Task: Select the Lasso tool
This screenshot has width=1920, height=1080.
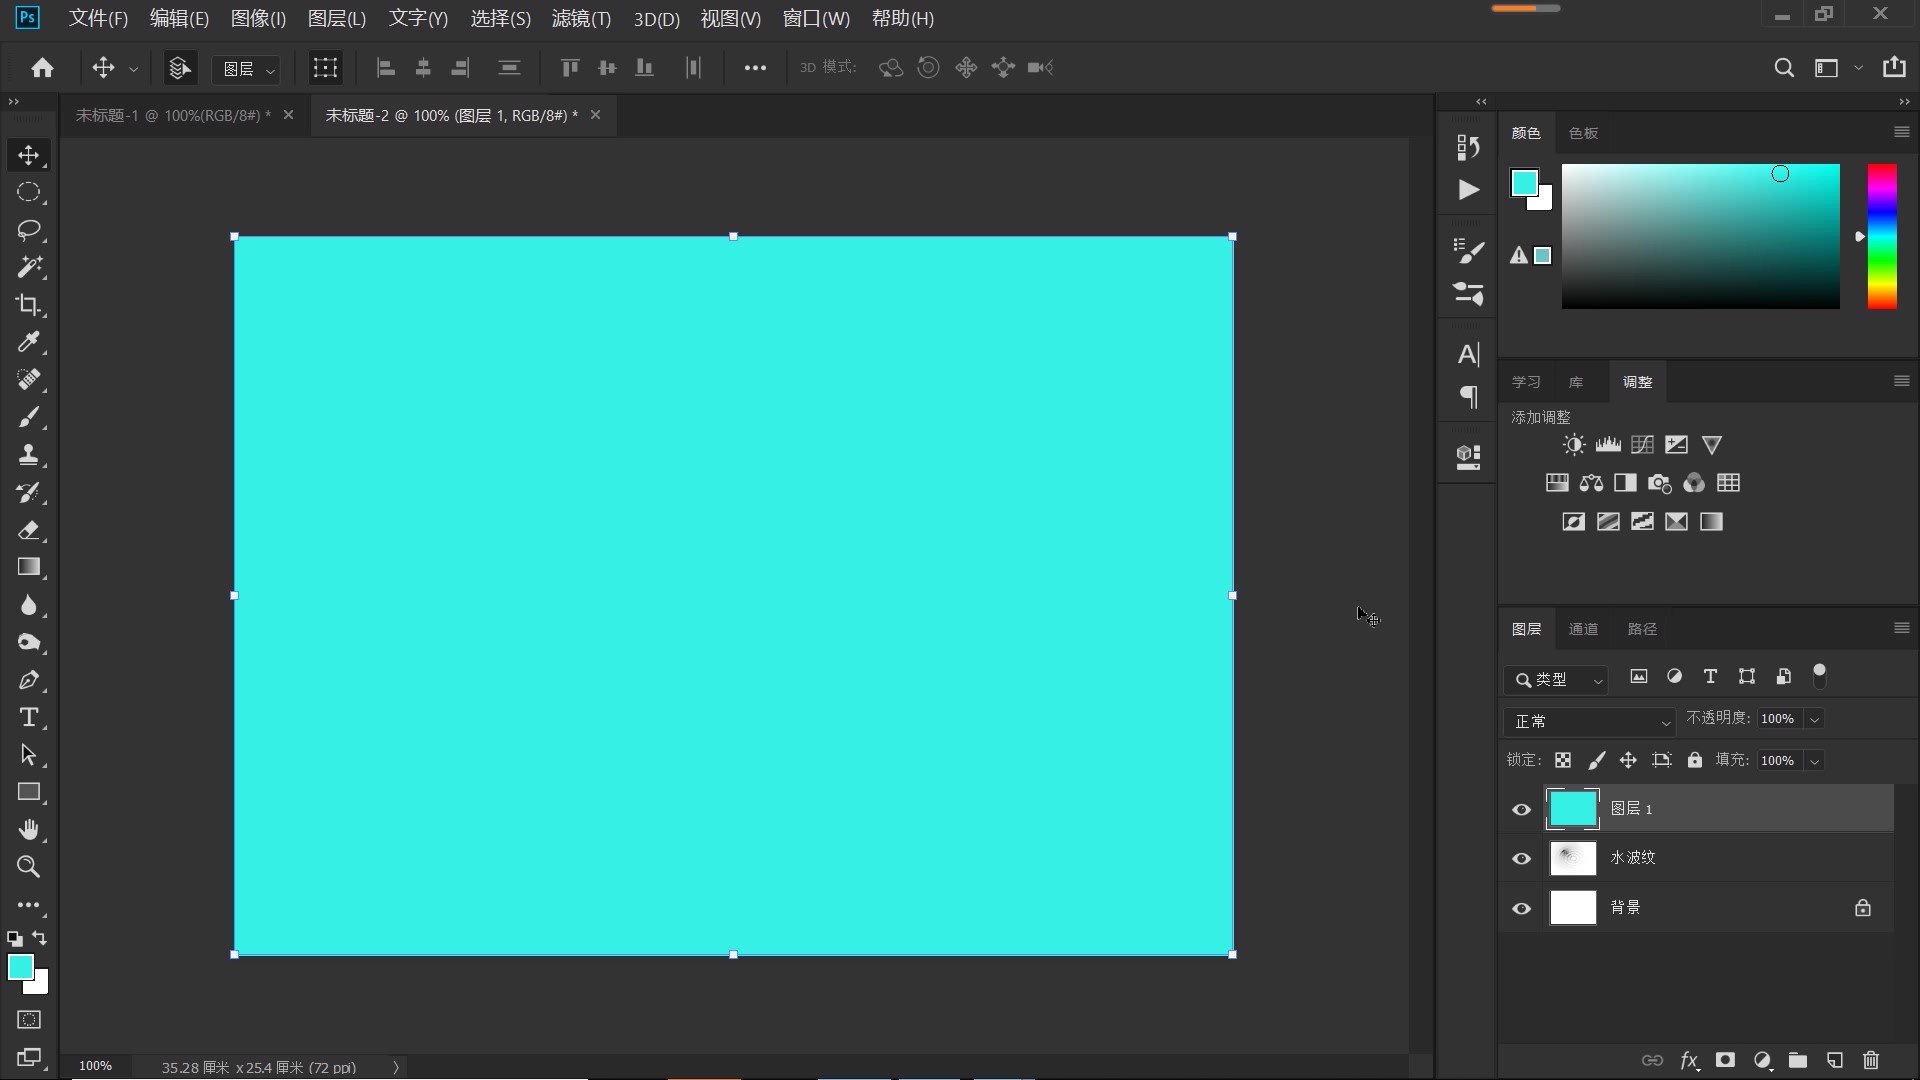Action: coord(28,230)
